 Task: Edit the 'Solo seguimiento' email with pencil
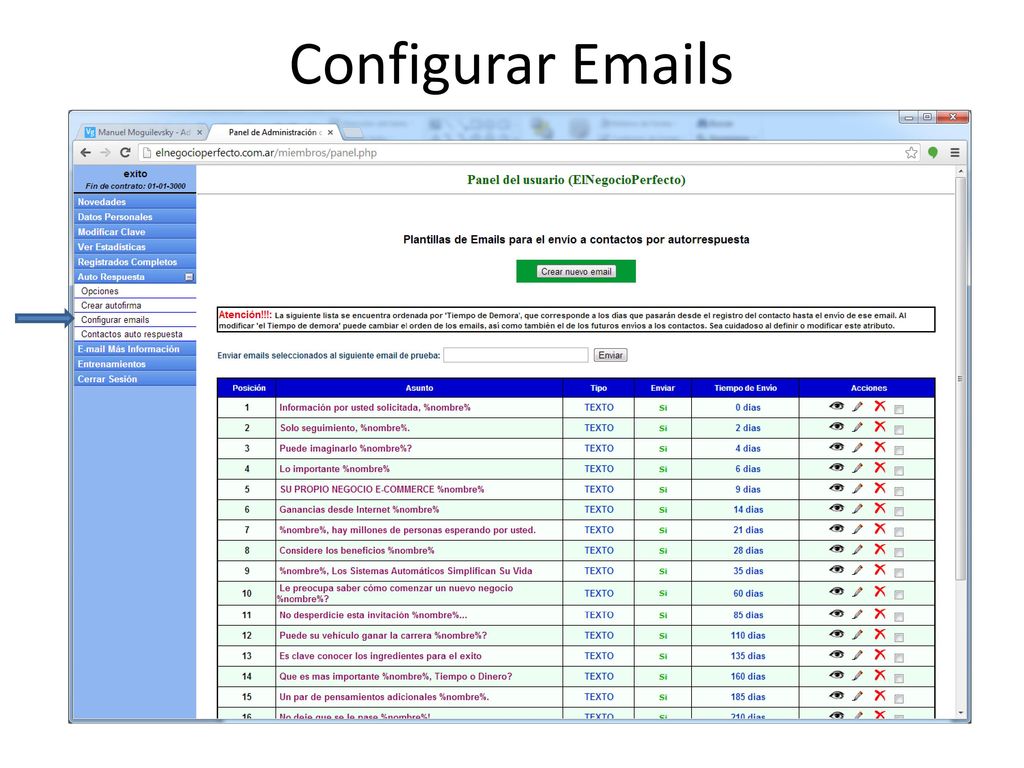857,427
